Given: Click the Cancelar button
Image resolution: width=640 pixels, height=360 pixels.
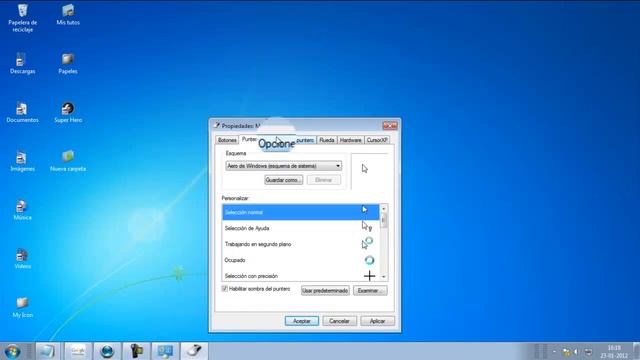Looking at the screenshot, I should (x=339, y=321).
